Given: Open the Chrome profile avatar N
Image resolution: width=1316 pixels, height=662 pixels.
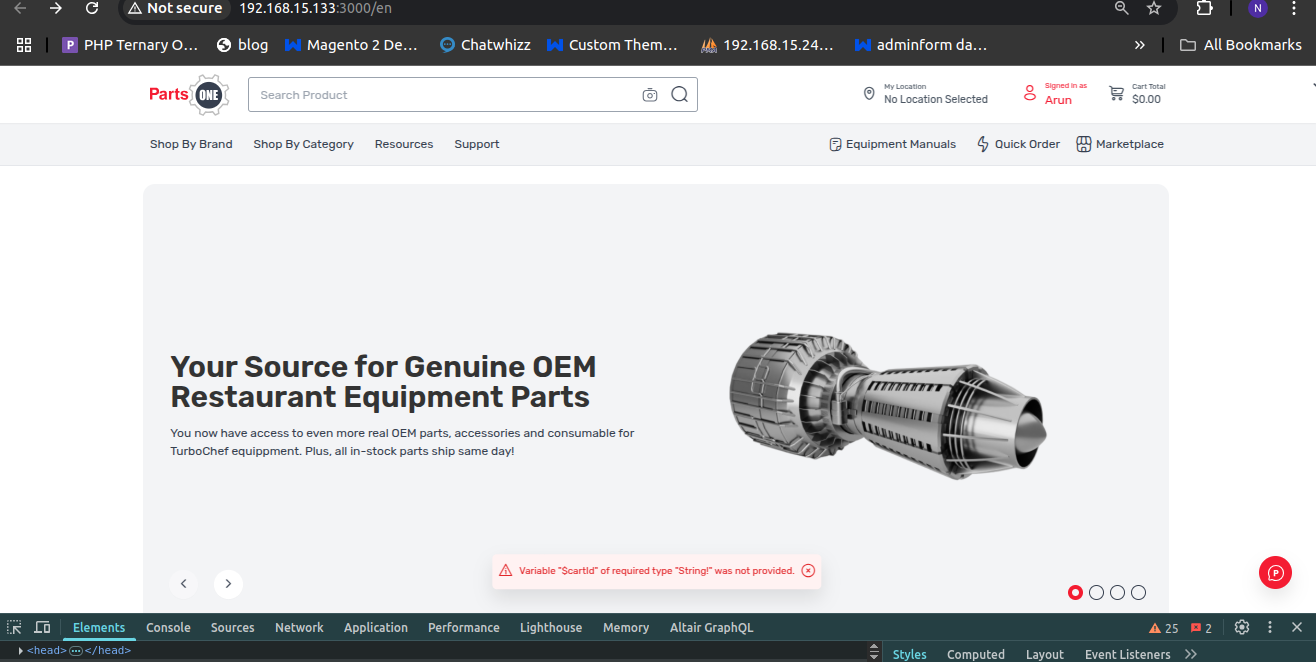Looking at the screenshot, I should click(x=1257, y=8).
